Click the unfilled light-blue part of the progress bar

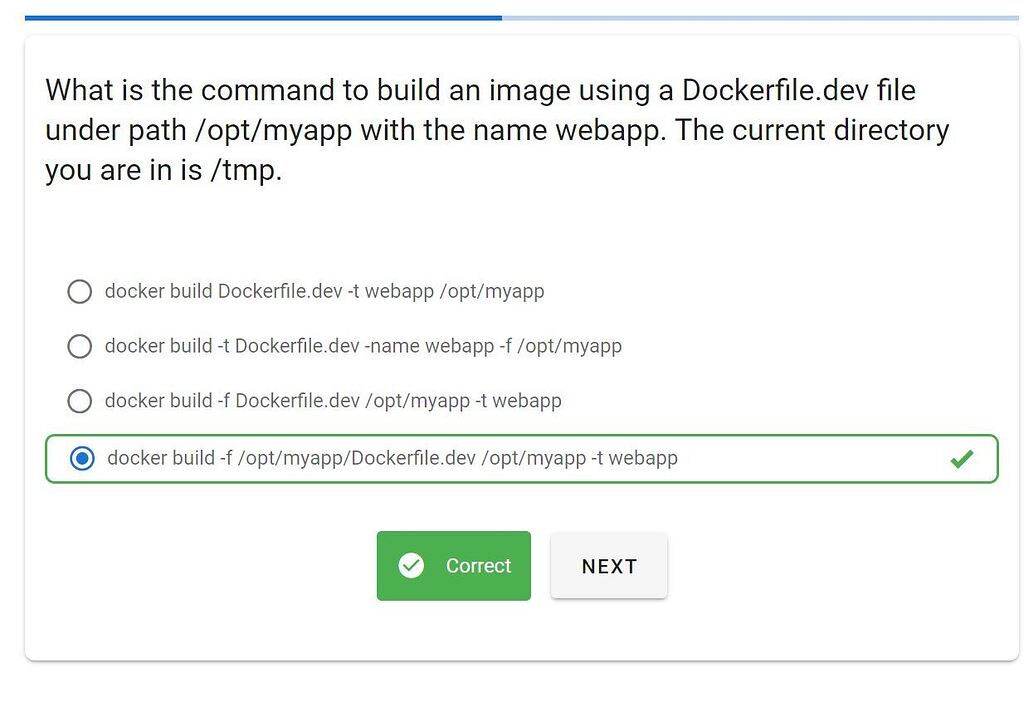(x=760, y=17)
